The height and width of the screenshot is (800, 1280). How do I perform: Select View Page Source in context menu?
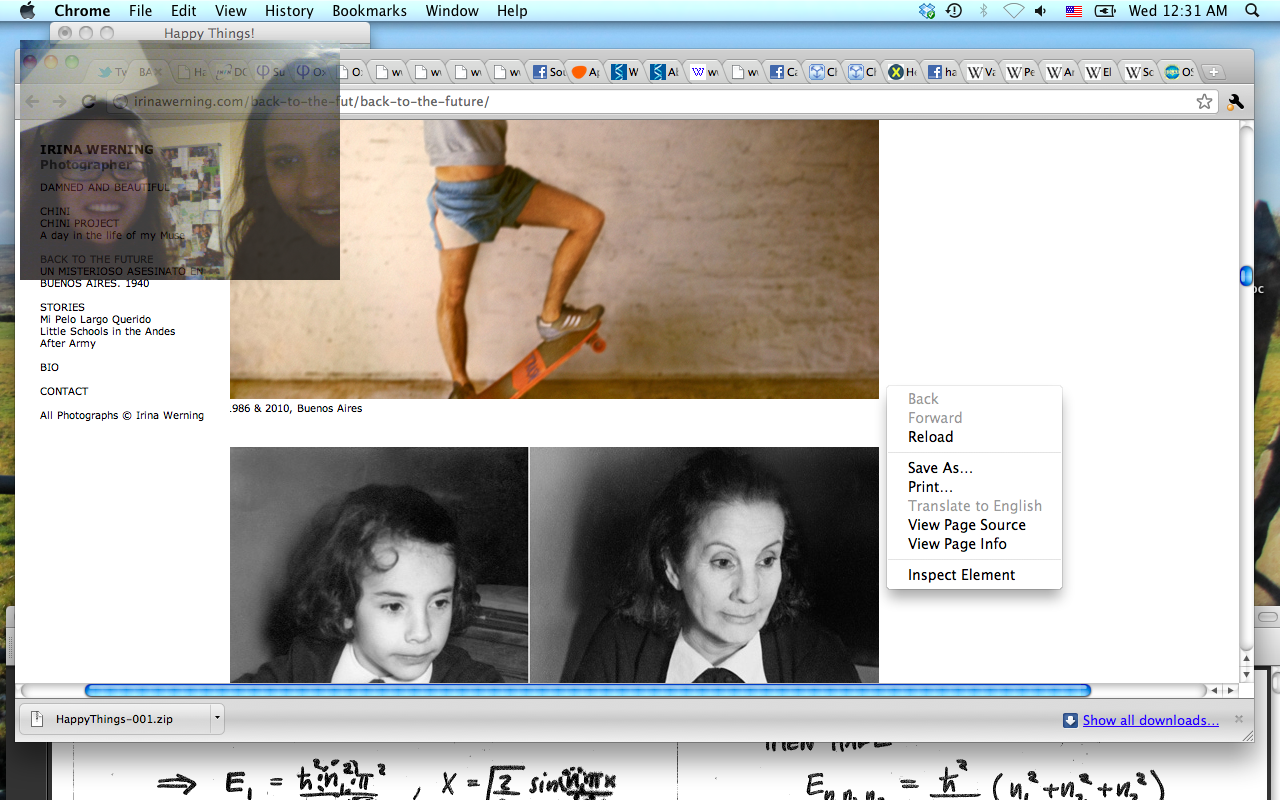(966, 525)
